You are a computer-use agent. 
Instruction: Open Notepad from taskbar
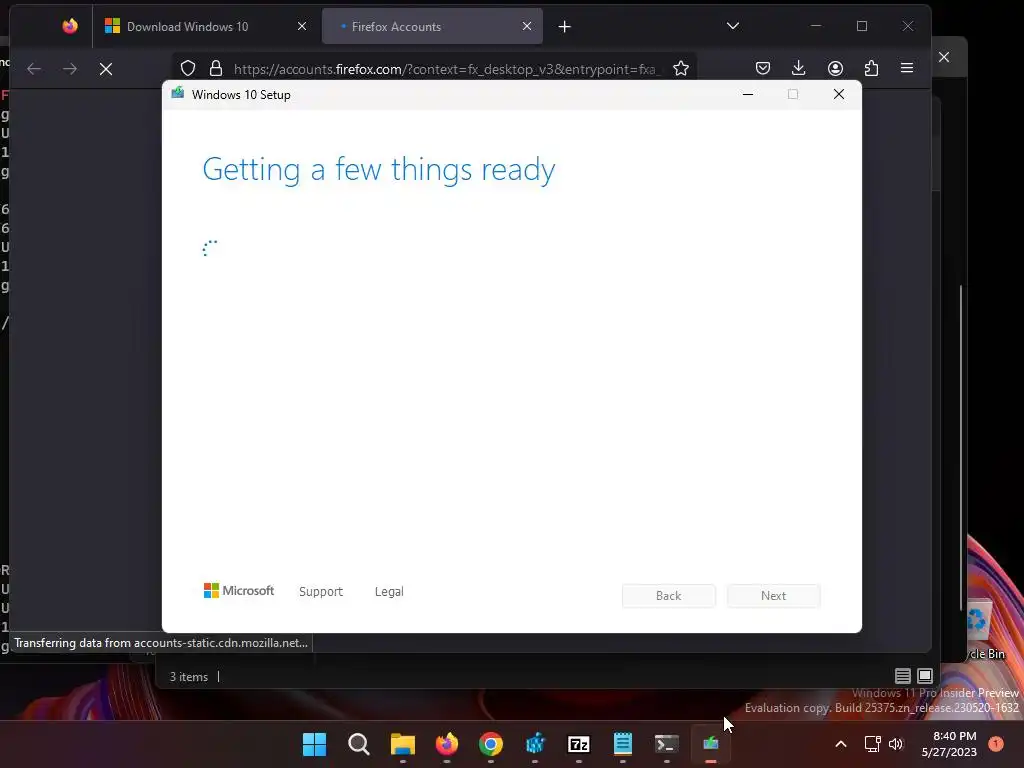[x=623, y=744]
